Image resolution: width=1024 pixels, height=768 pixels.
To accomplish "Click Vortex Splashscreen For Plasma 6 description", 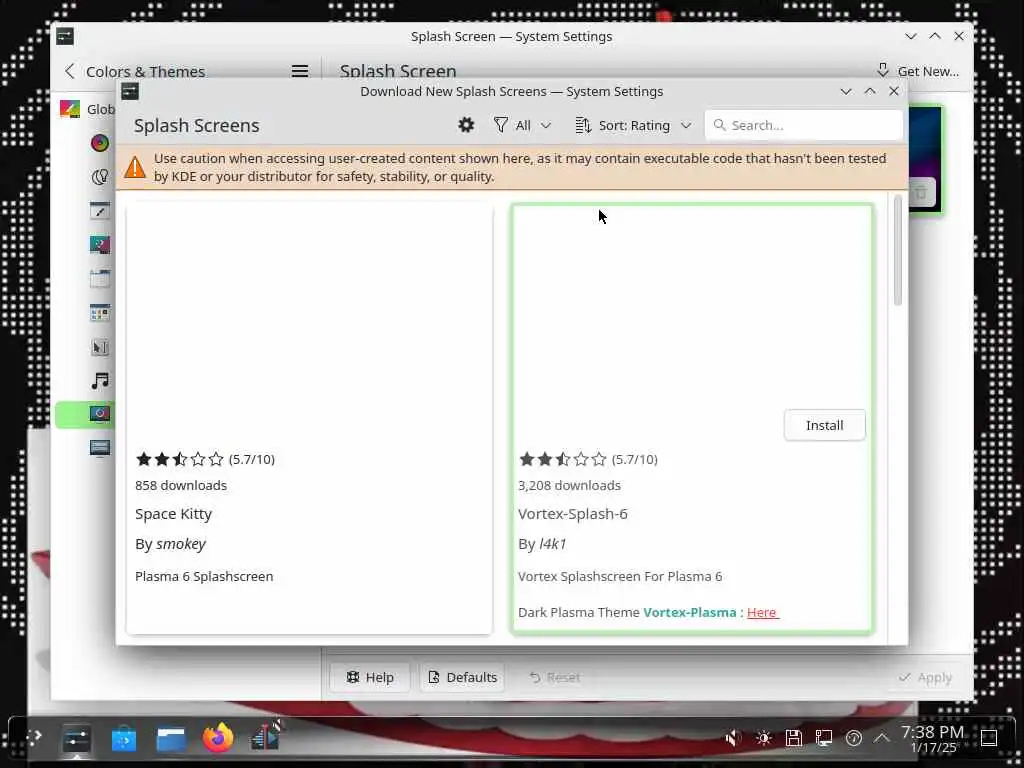I will 620,577.
